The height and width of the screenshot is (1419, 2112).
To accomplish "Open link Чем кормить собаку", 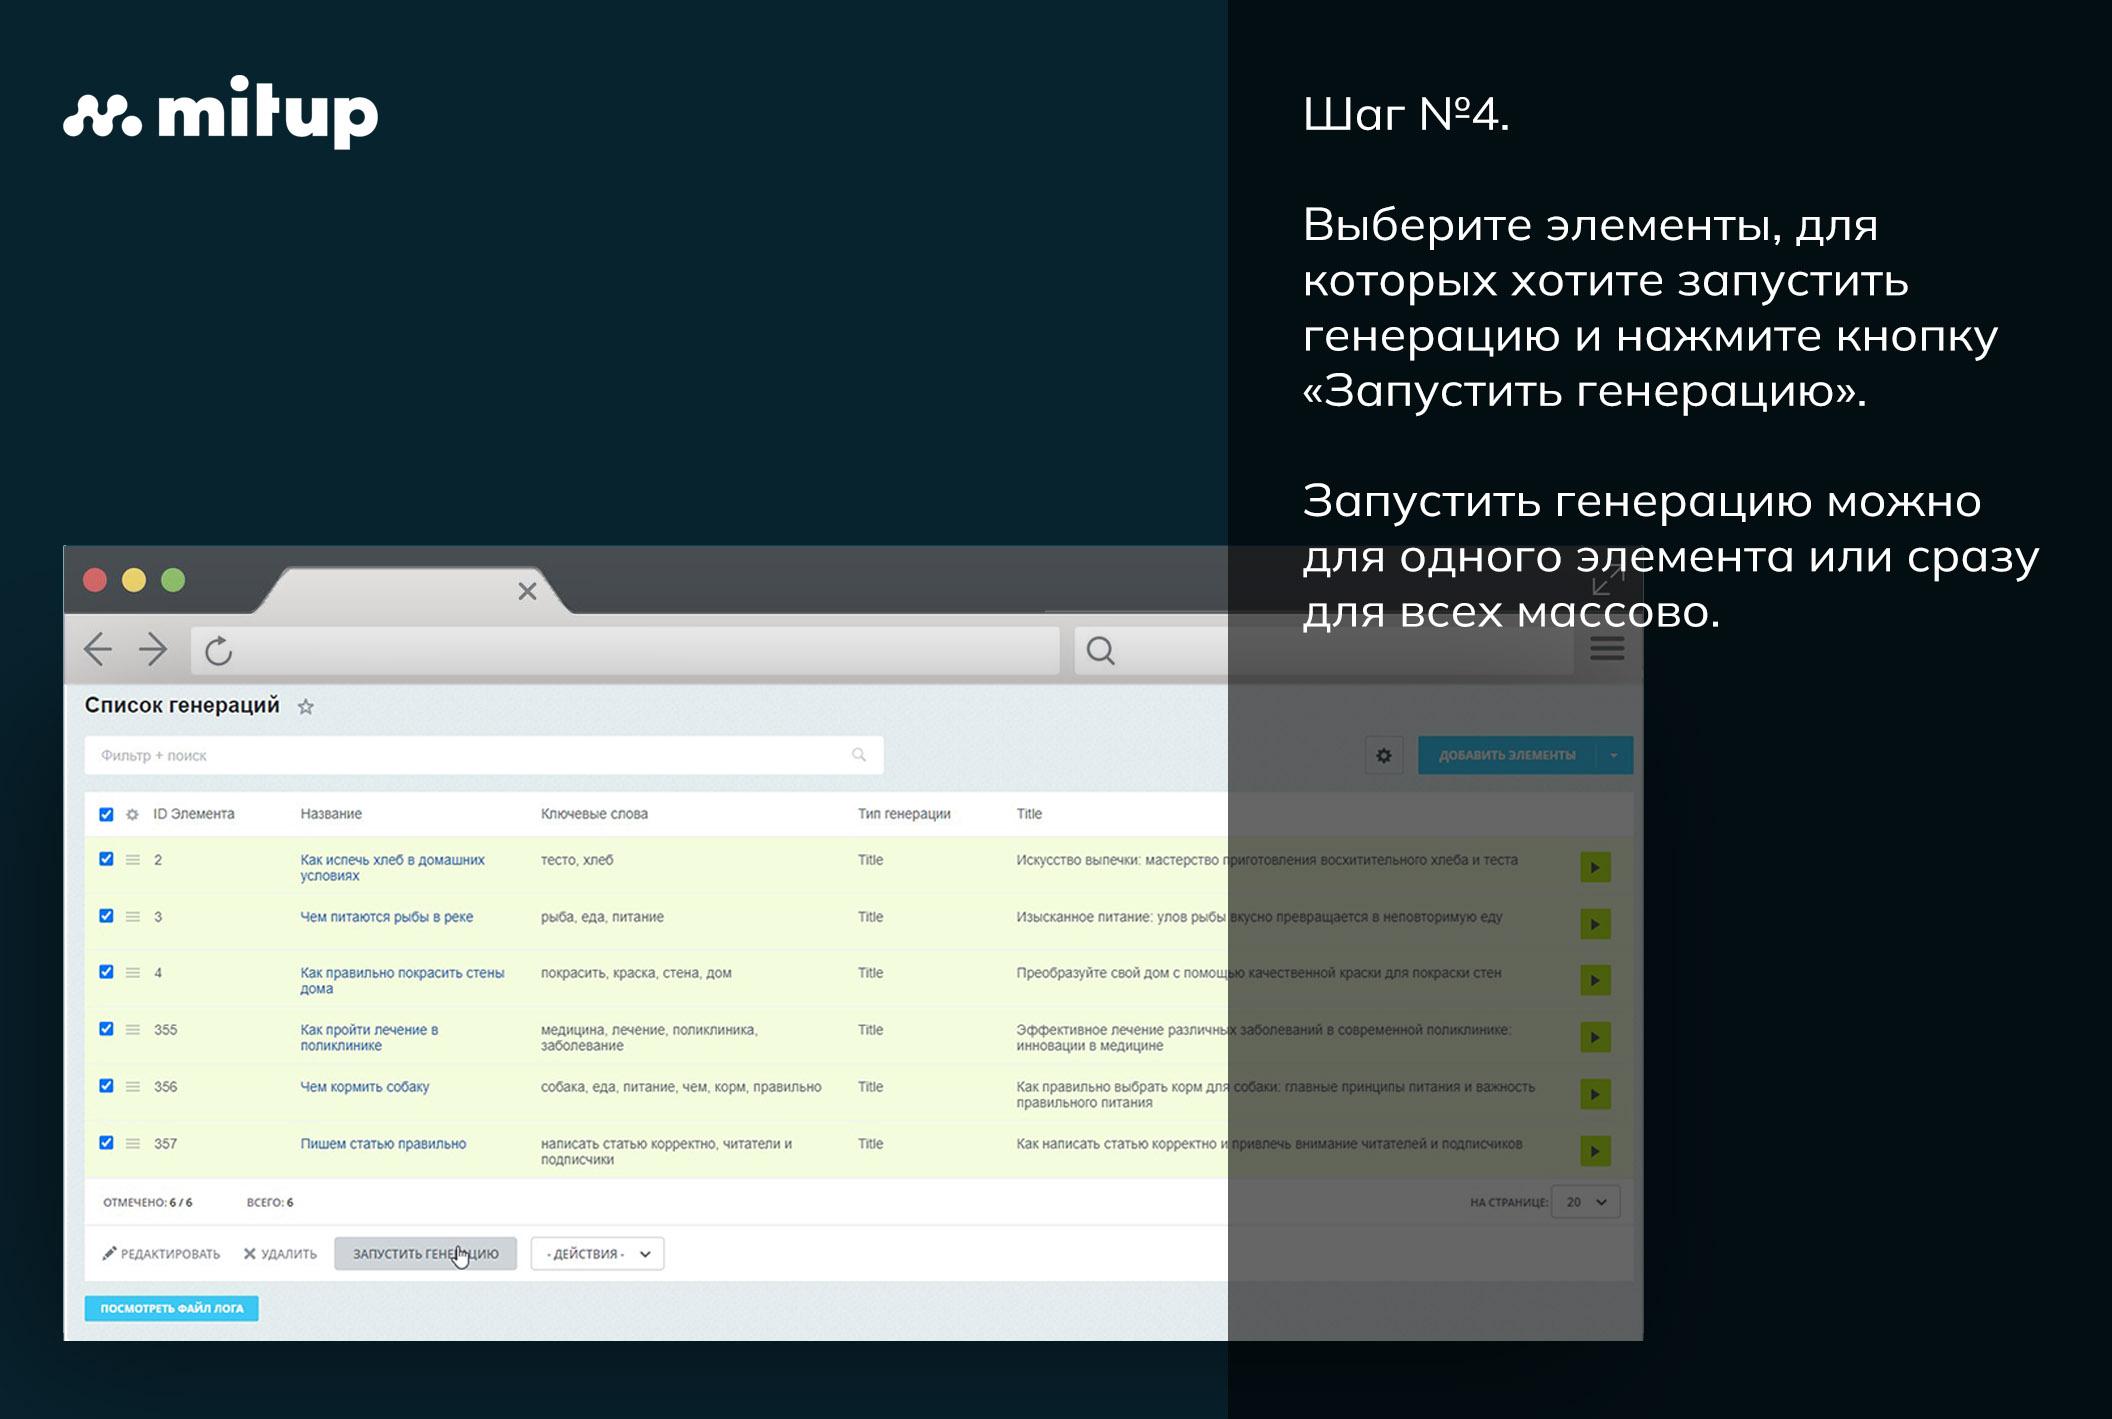I will 365,1087.
